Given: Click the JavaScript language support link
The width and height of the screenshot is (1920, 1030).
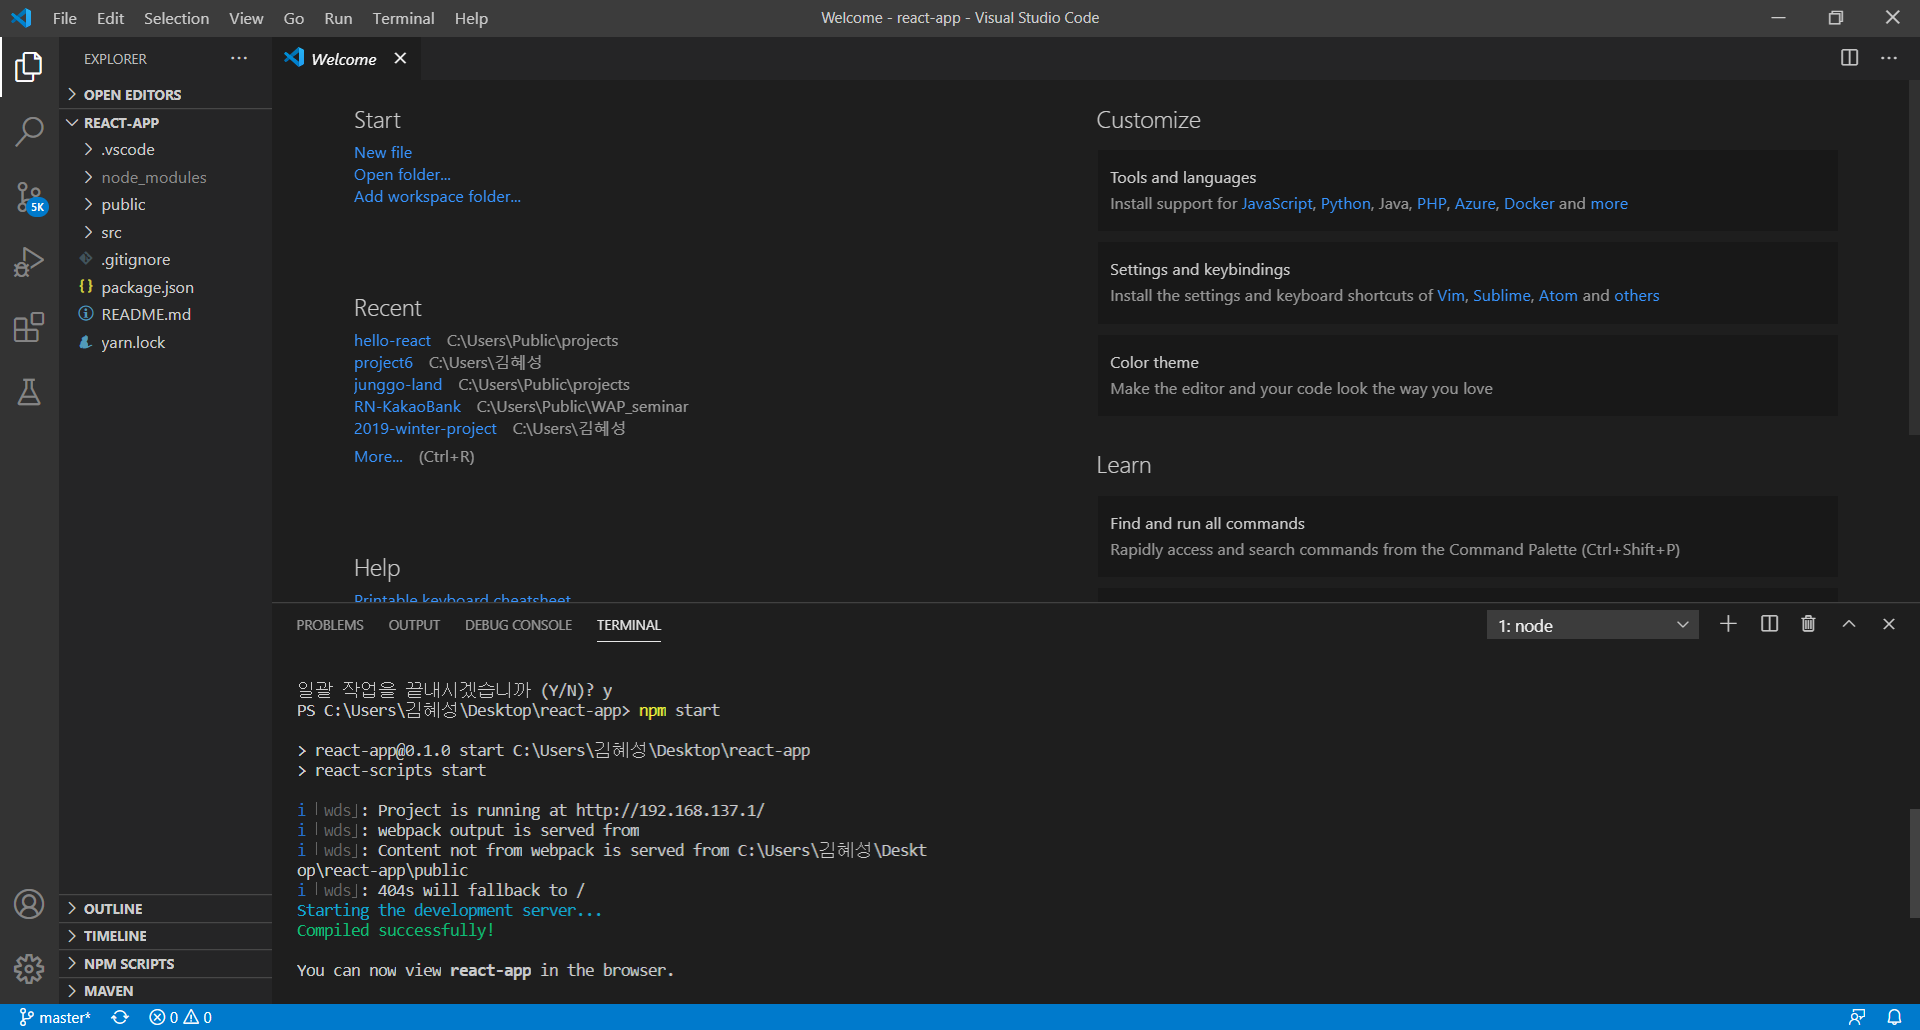Looking at the screenshot, I should (x=1276, y=203).
